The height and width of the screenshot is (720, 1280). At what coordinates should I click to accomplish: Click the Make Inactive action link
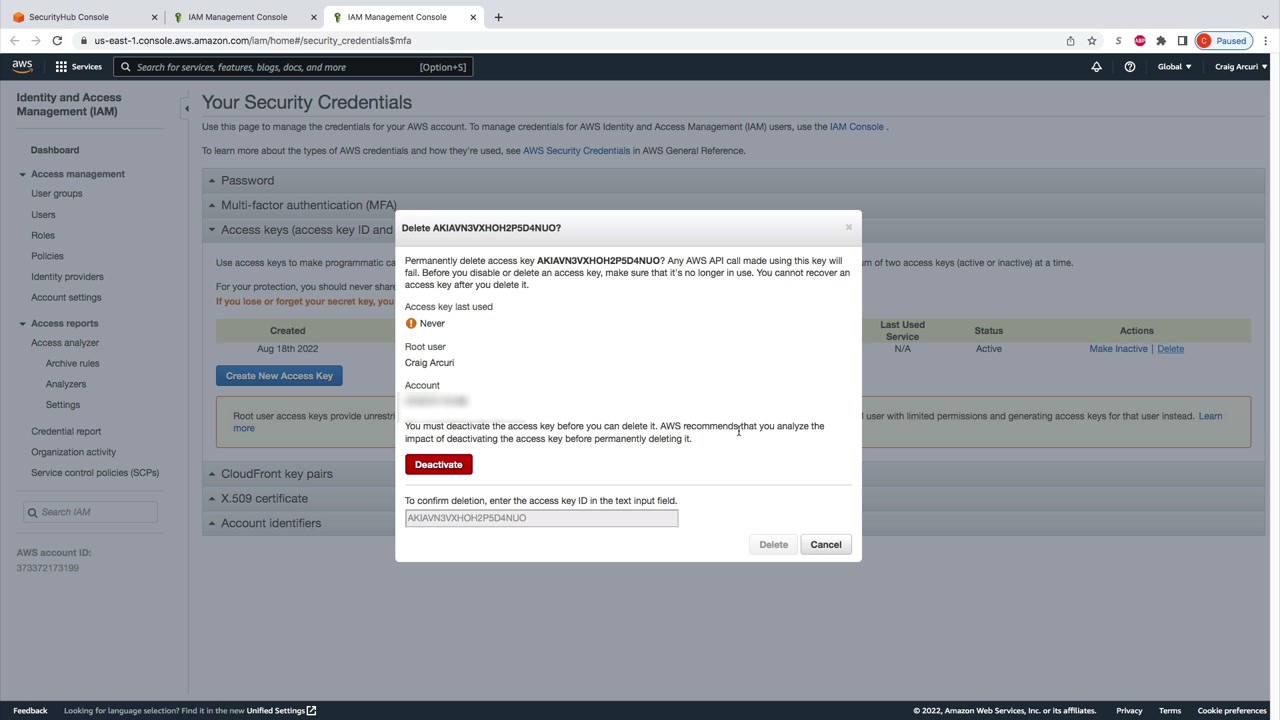(1118, 349)
